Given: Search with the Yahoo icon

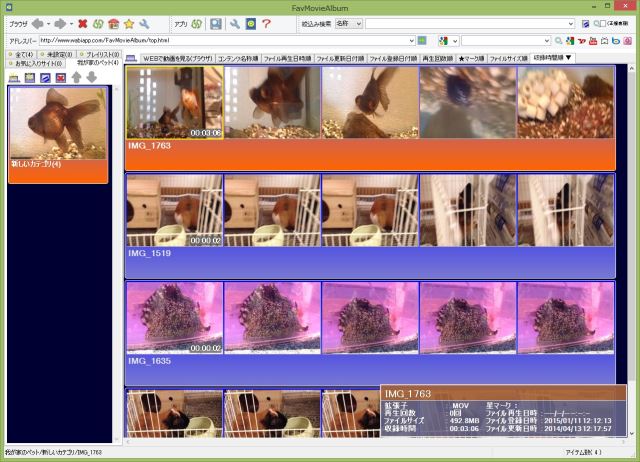Looking at the screenshot, I should [x=582, y=40].
